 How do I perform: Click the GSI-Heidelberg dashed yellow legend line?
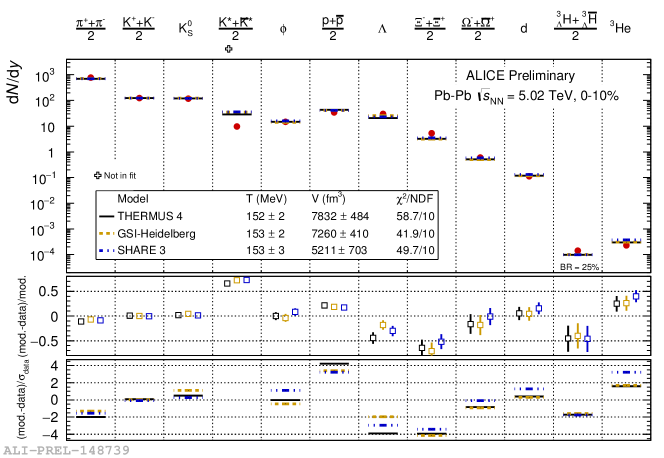(x=105, y=233)
